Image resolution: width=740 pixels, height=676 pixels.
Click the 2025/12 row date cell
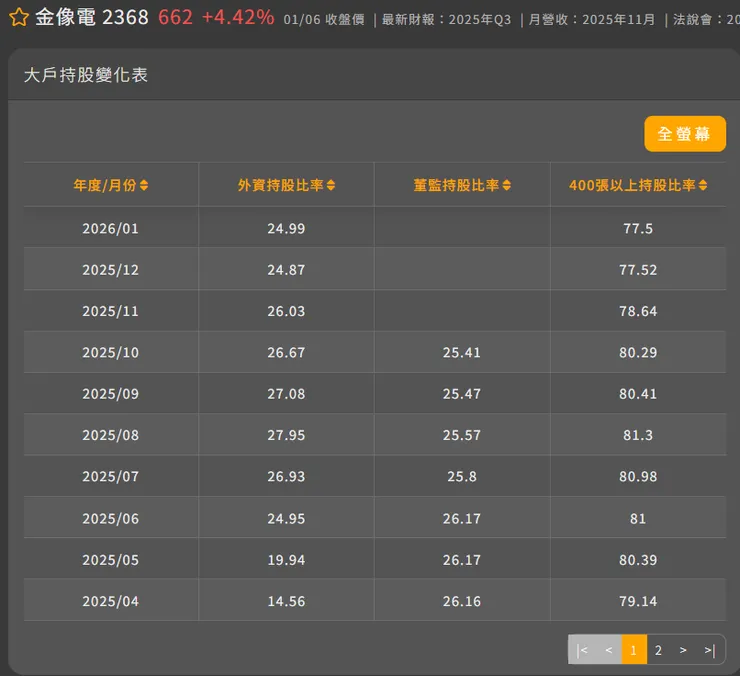(110, 270)
